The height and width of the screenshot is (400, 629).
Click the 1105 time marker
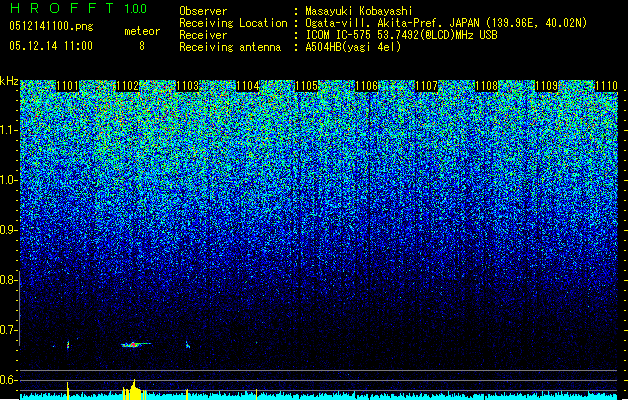[307, 86]
